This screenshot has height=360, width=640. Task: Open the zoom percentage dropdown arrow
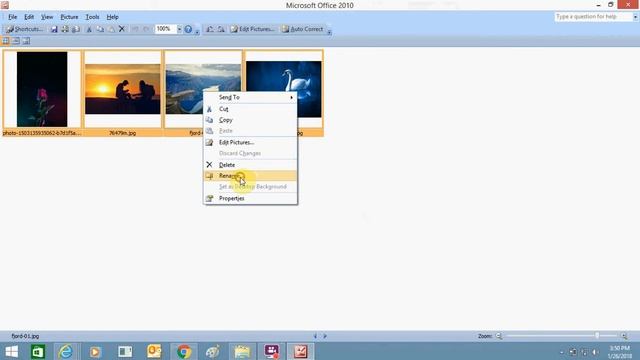click(x=179, y=29)
